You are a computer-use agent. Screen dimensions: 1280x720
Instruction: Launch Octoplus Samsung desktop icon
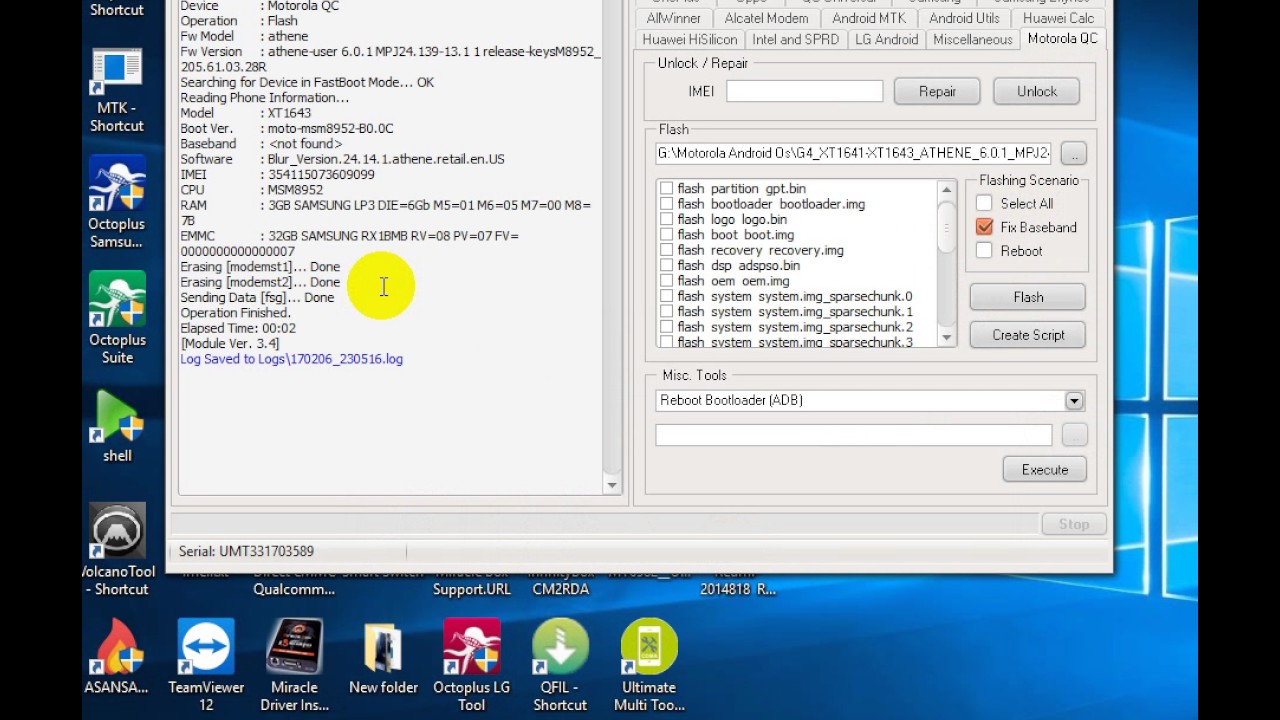[x=117, y=203]
